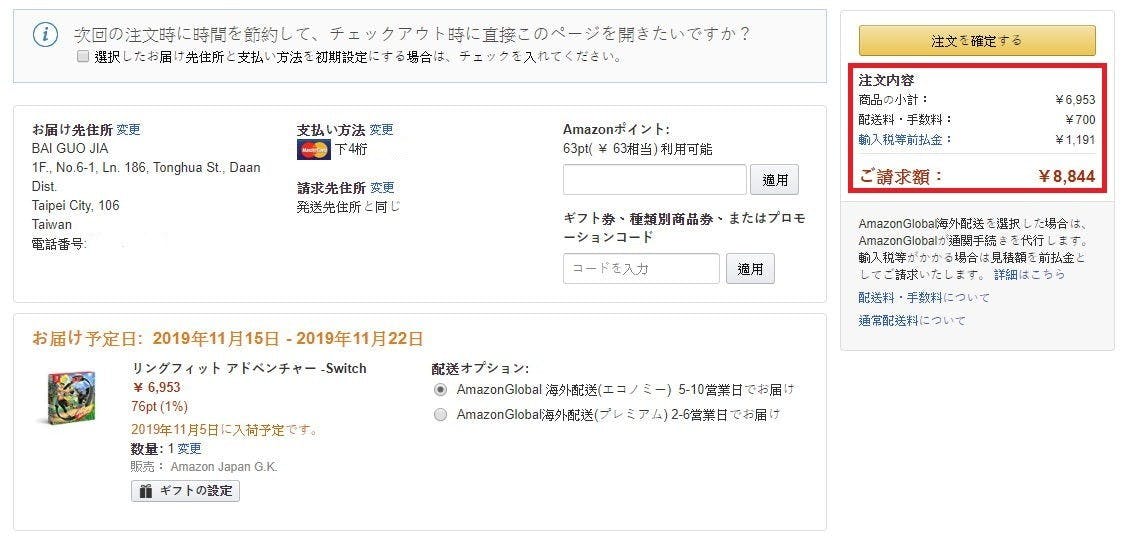The width and height of the screenshot is (1140, 536).
Task: Click the blue info icon in the notice box
Action: pos(45,35)
